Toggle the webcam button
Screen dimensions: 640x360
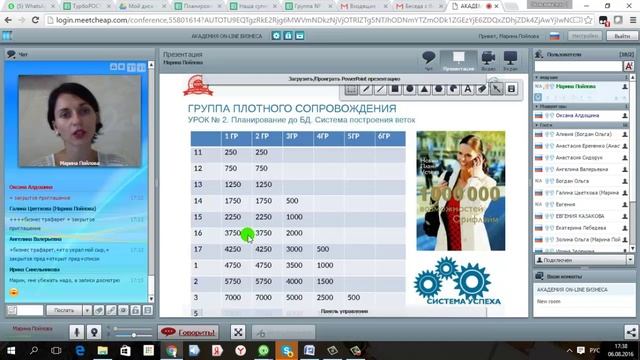pos(94,332)
